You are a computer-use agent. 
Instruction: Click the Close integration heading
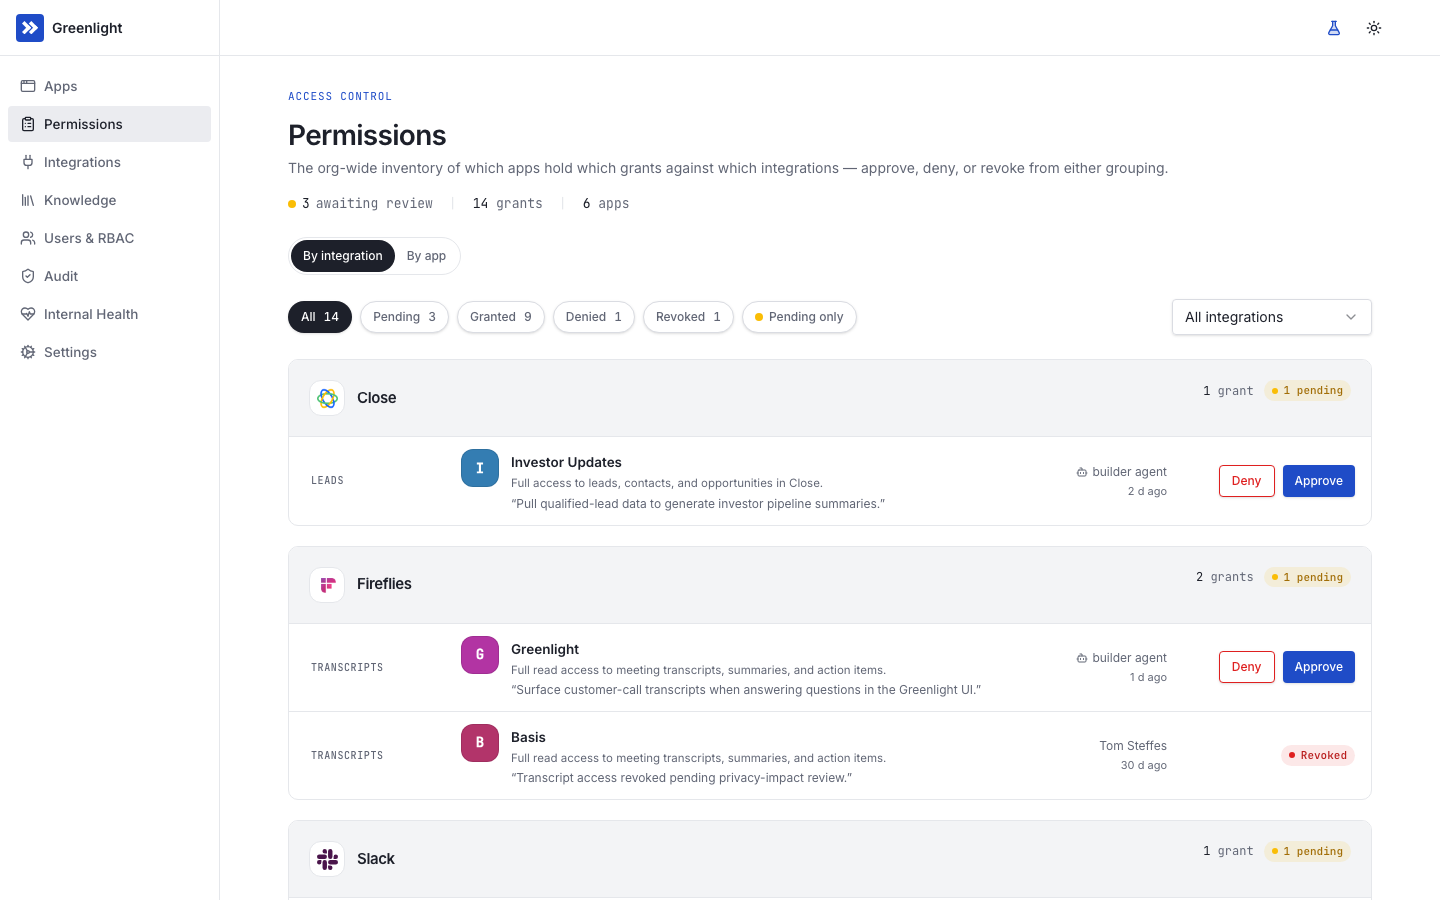click(376, 398)
